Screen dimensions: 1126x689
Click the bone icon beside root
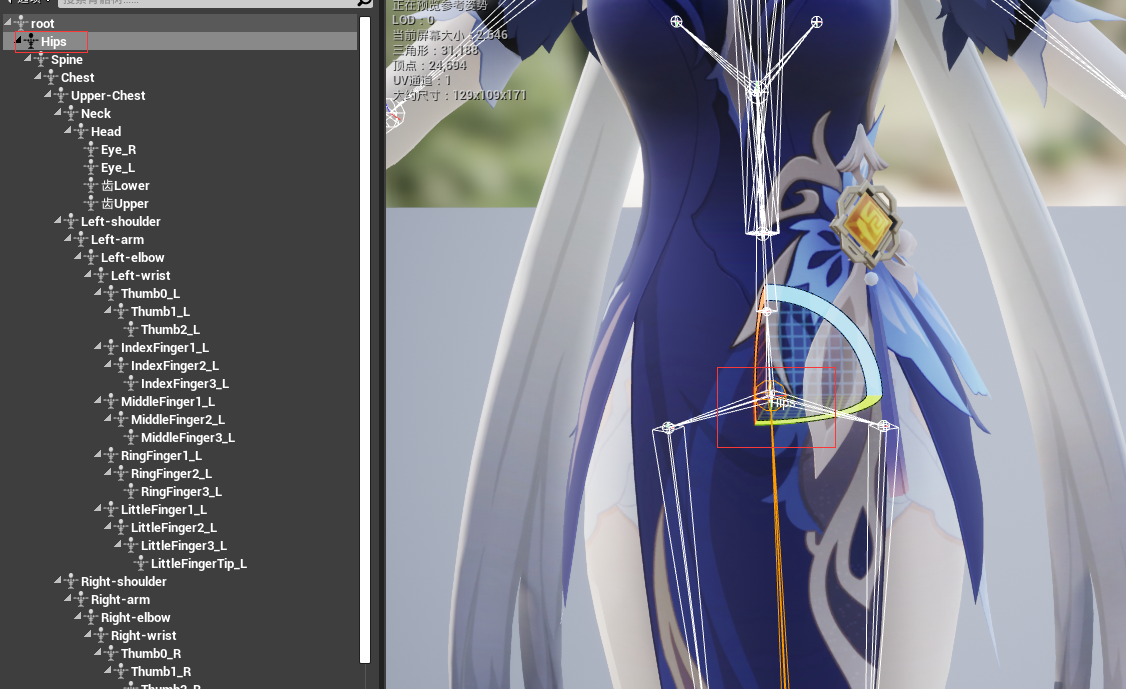tap(21, 24)
